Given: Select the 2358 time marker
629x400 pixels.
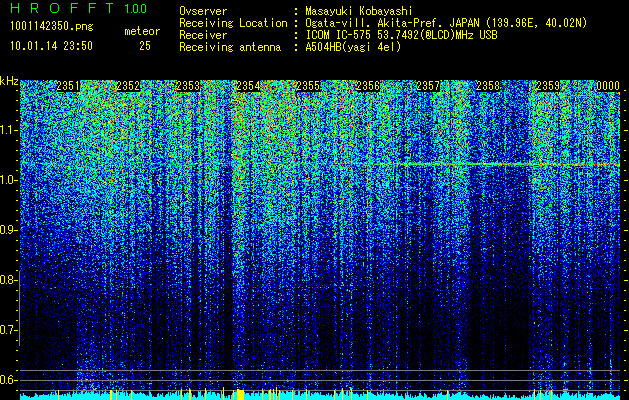Looking at the screenshot, I should tap(488, 86).
